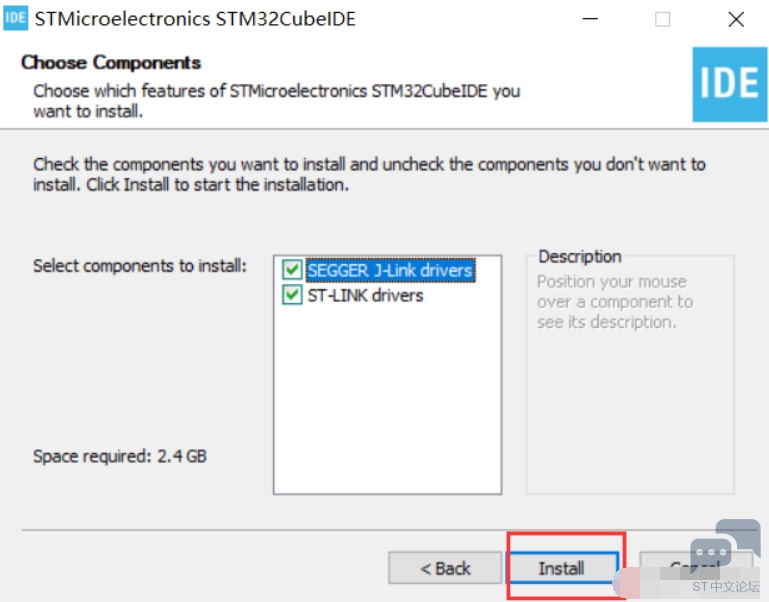This screenshot has width=769, height=602.
Task: Click the Space required: 2.4 GB text
Action: point(120,456)
